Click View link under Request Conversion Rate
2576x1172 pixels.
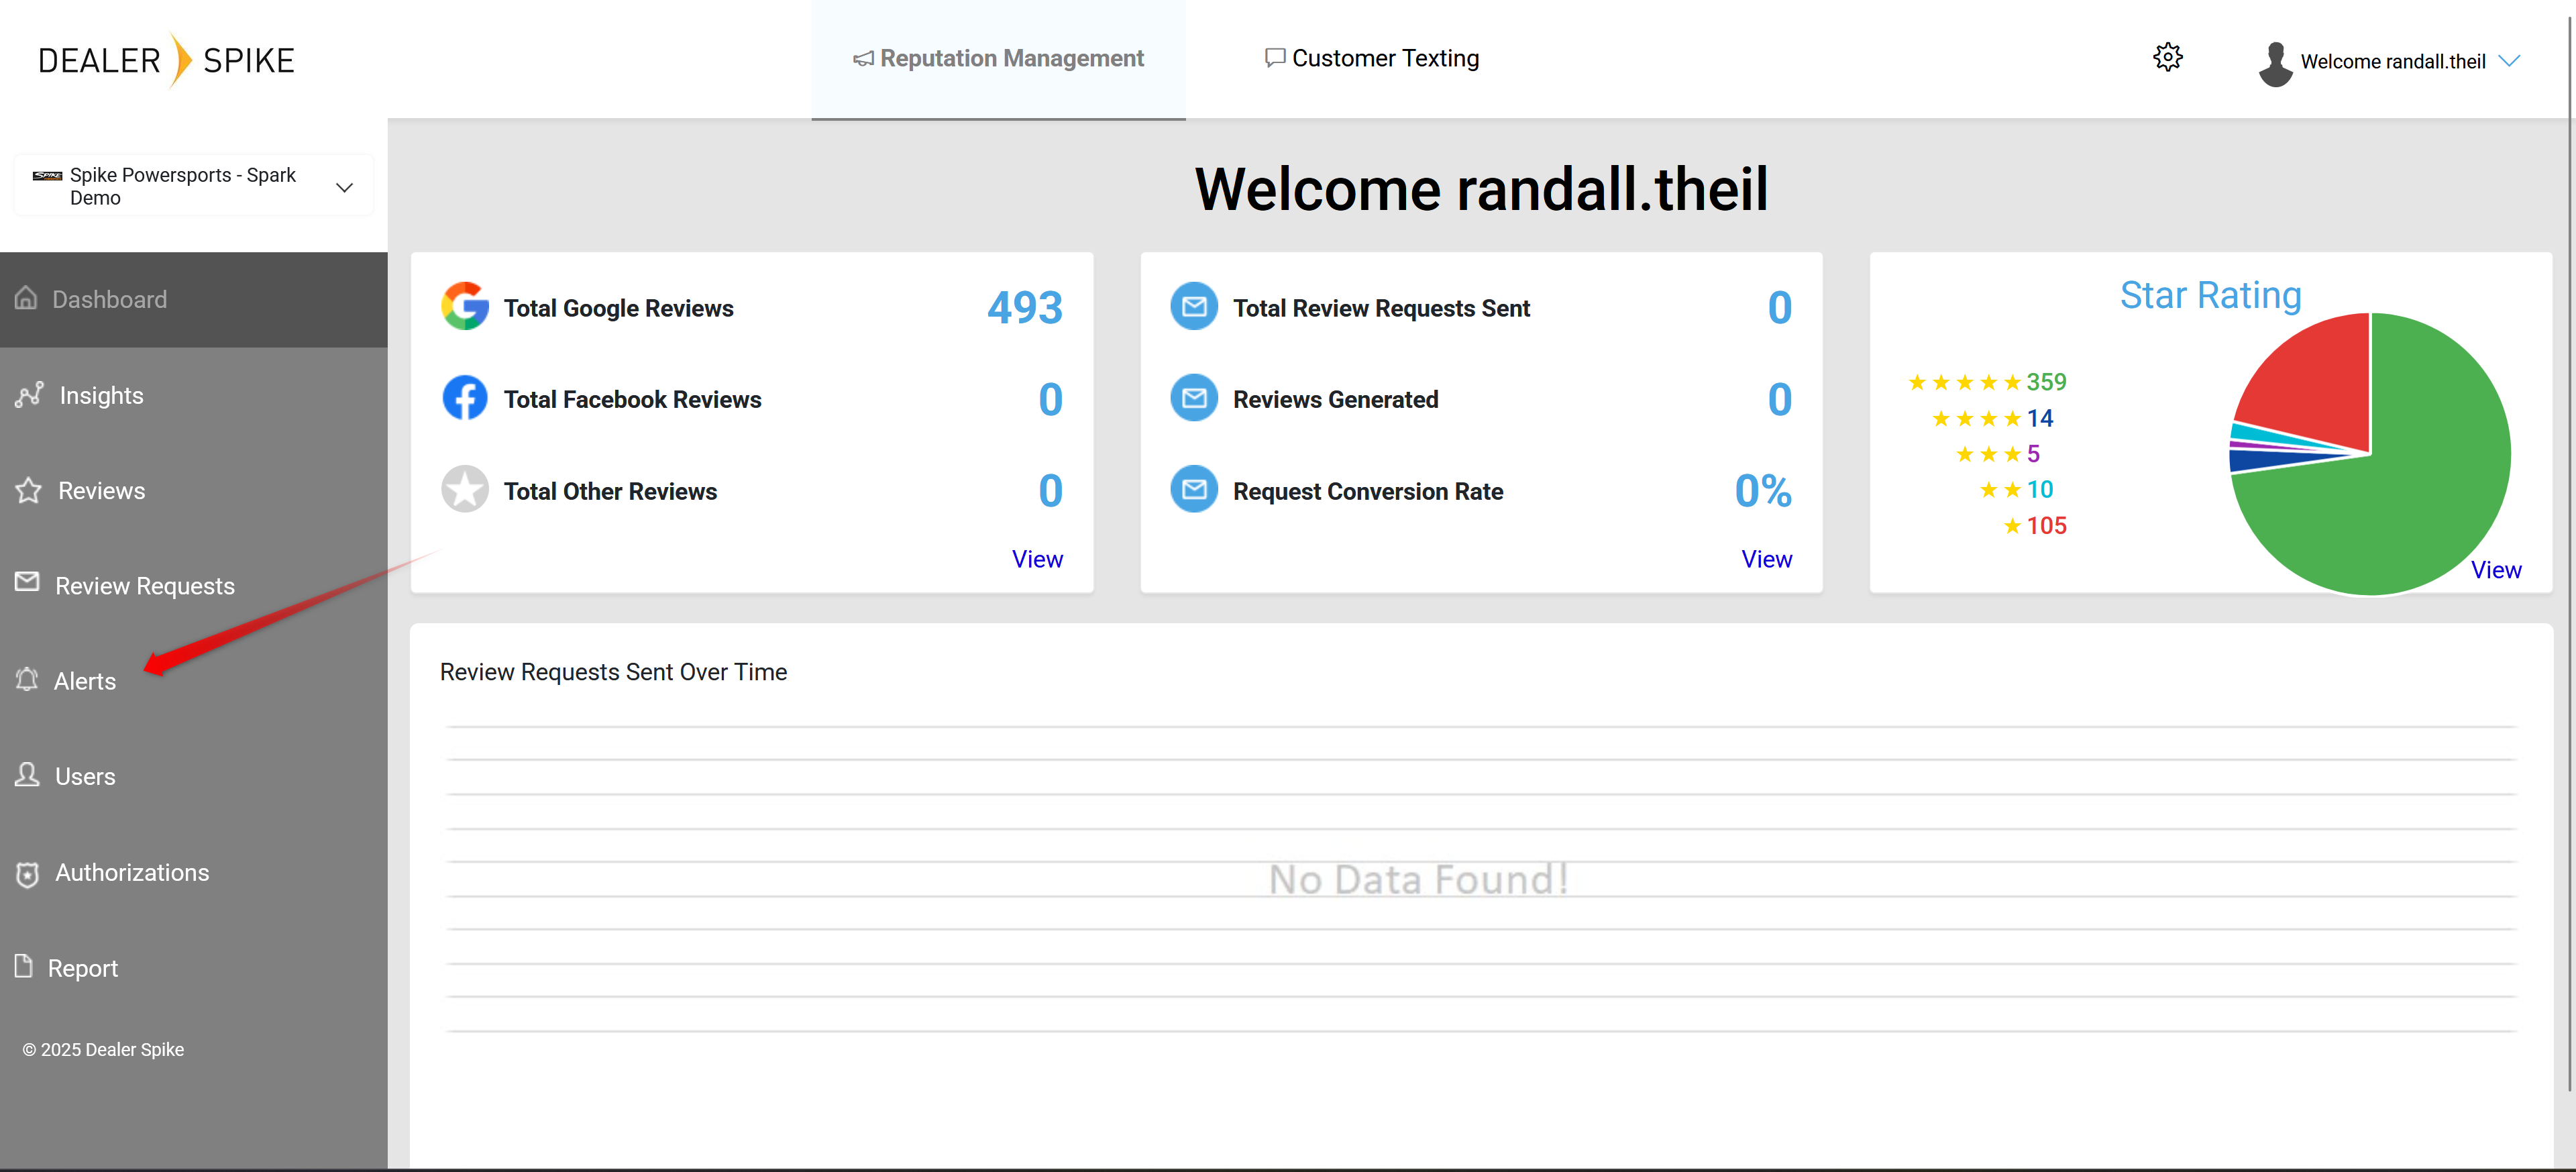click(x=1766, y=559)
